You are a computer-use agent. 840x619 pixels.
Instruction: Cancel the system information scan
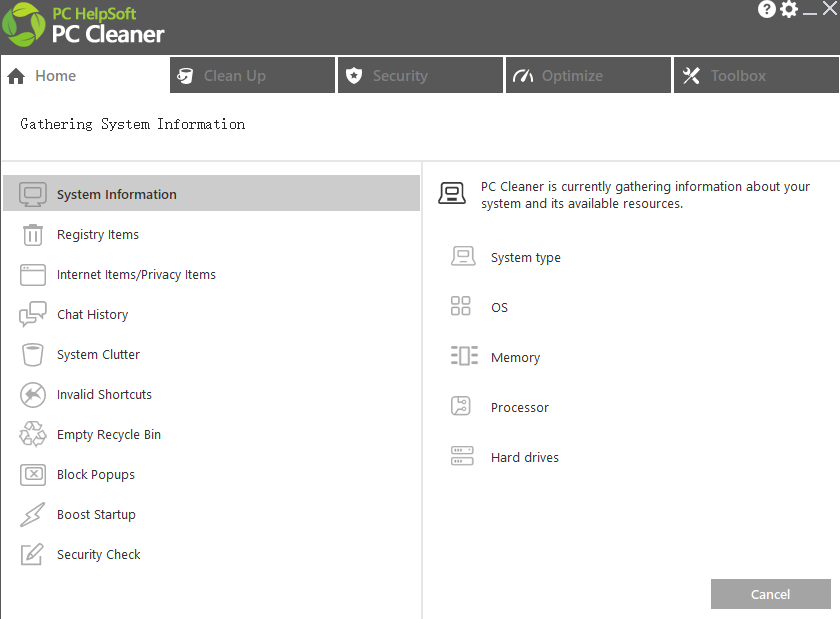point(770,594)
